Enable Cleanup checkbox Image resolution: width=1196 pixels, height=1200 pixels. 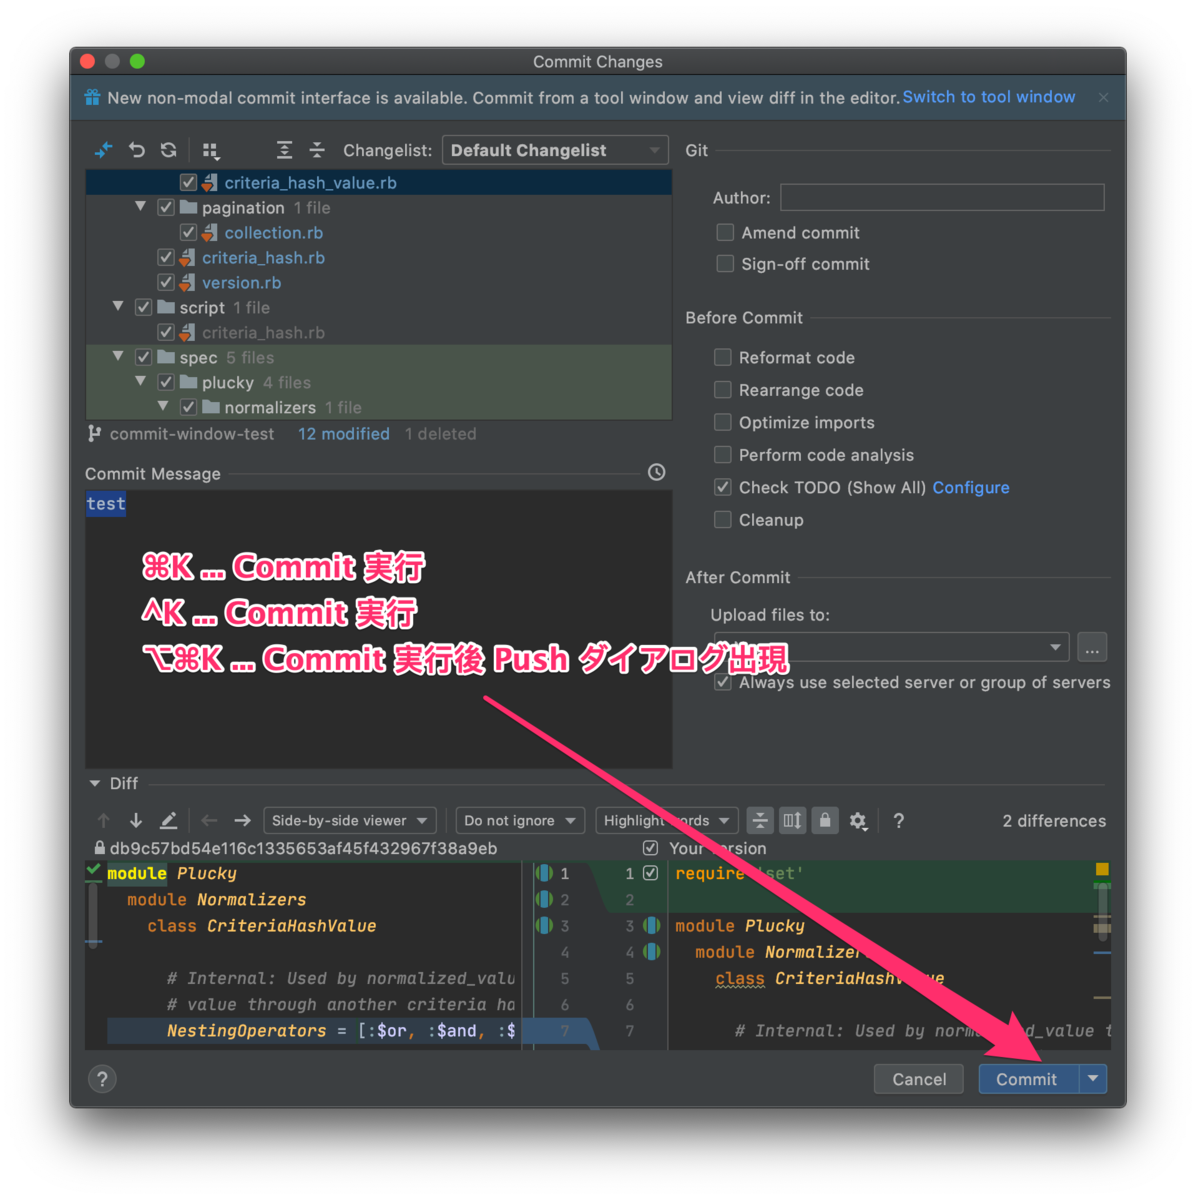tap(722, 520)
